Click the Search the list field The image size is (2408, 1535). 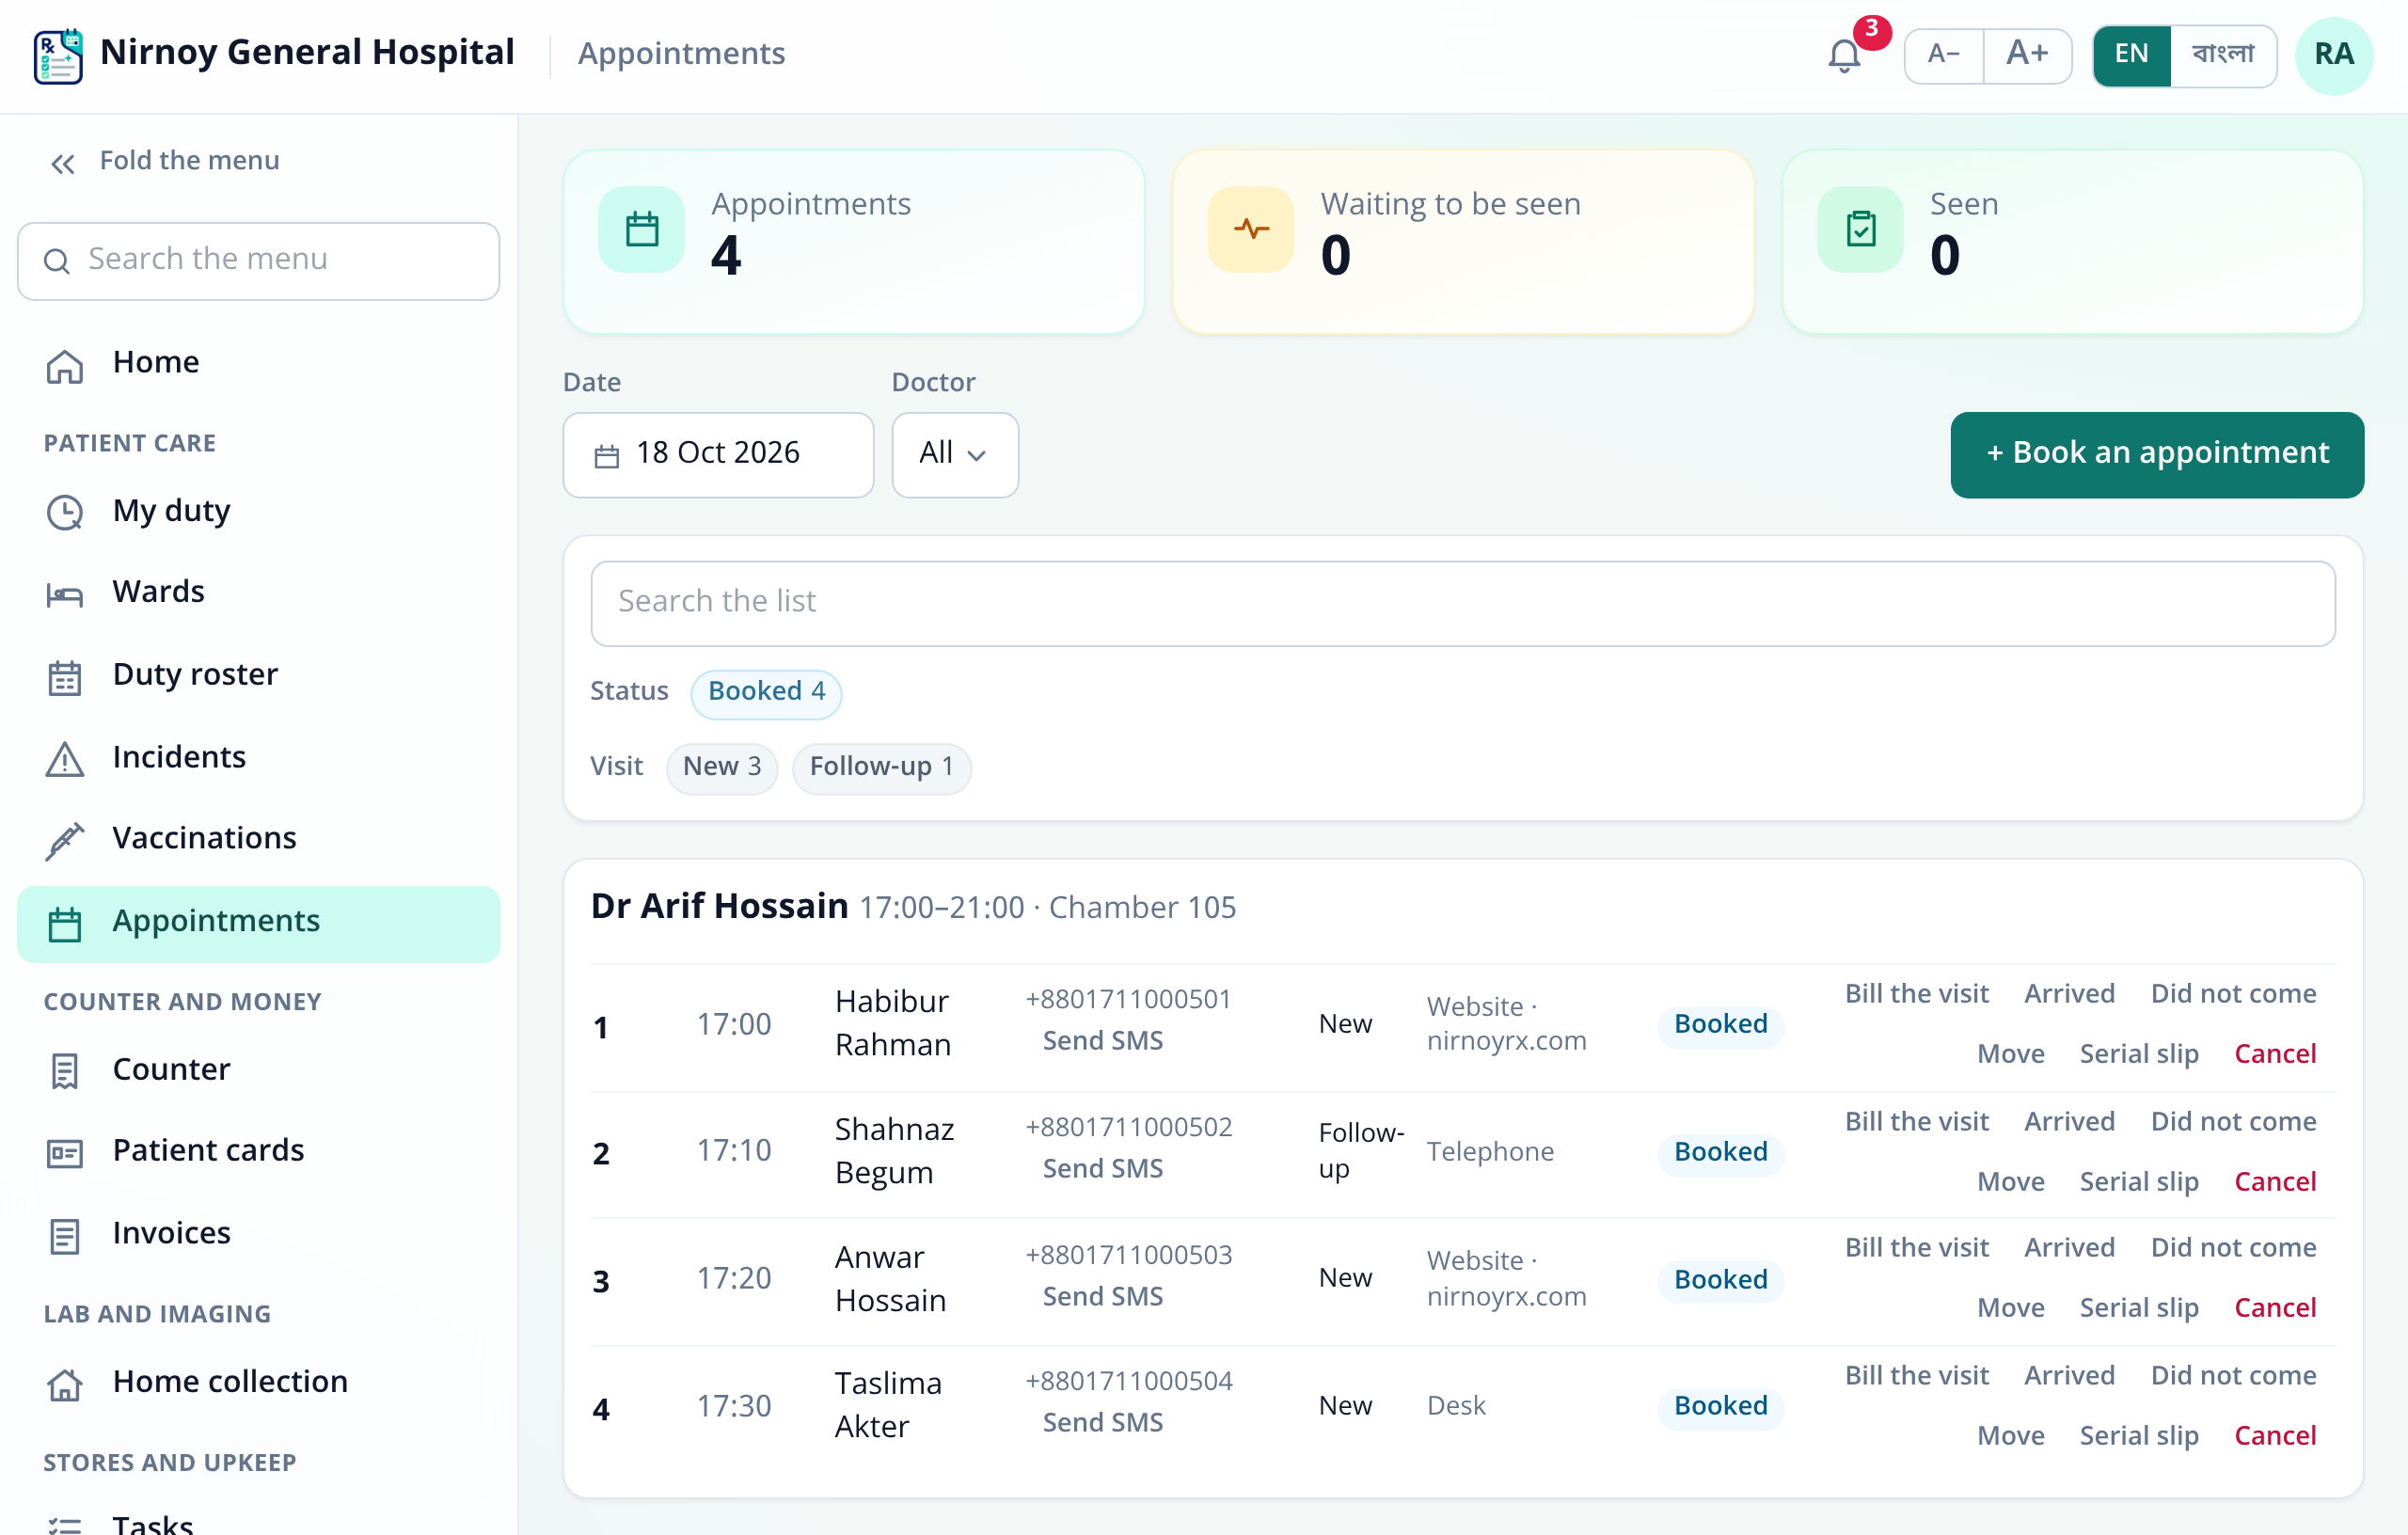(1462, 603)
